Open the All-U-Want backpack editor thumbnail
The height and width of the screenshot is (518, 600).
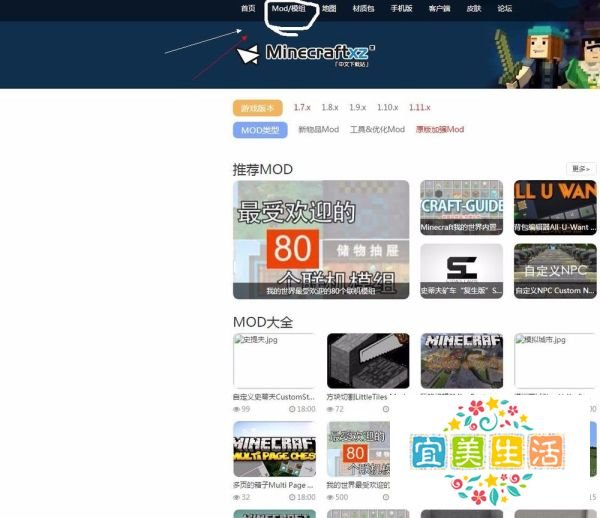[555, 207]
